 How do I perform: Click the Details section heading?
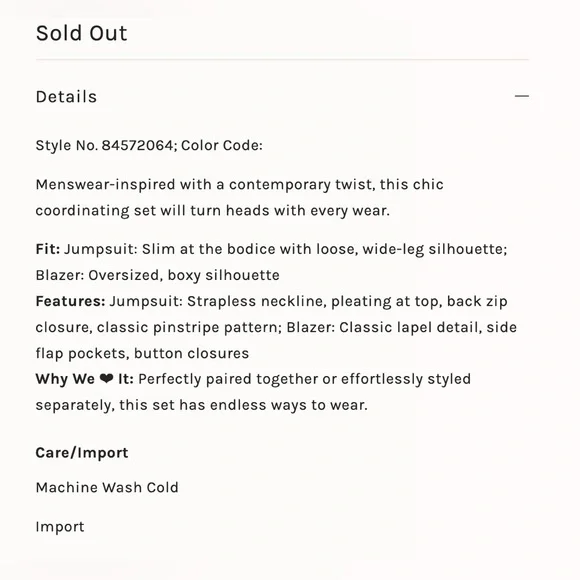point(66,97)
